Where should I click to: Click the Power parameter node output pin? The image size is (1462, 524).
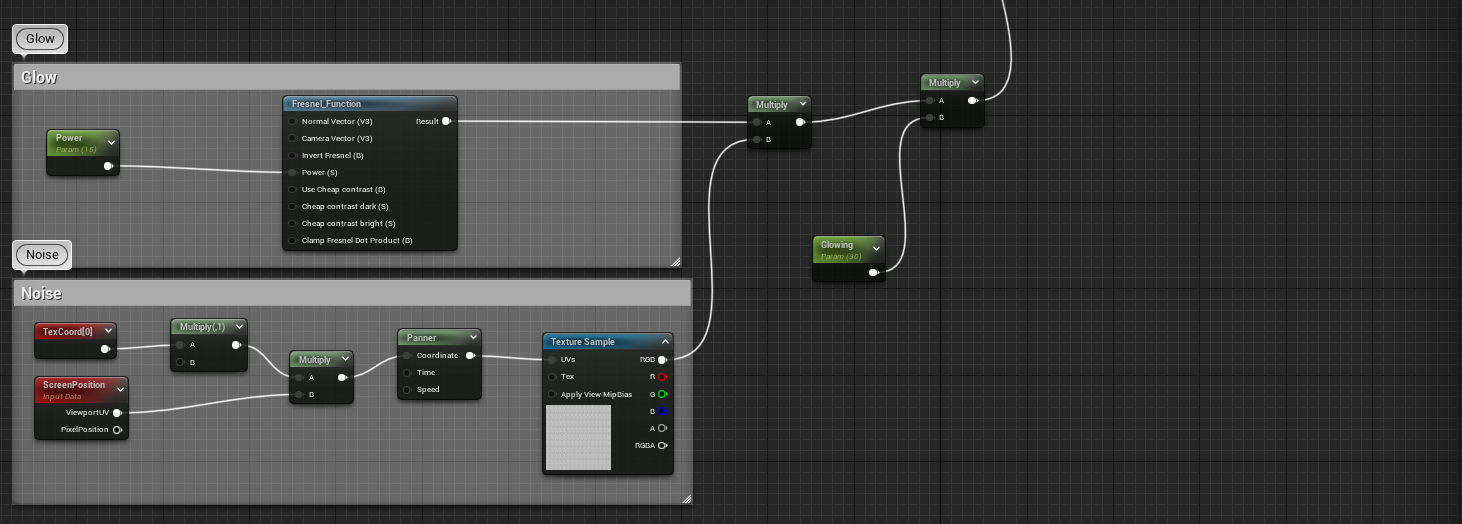point(108,166)
